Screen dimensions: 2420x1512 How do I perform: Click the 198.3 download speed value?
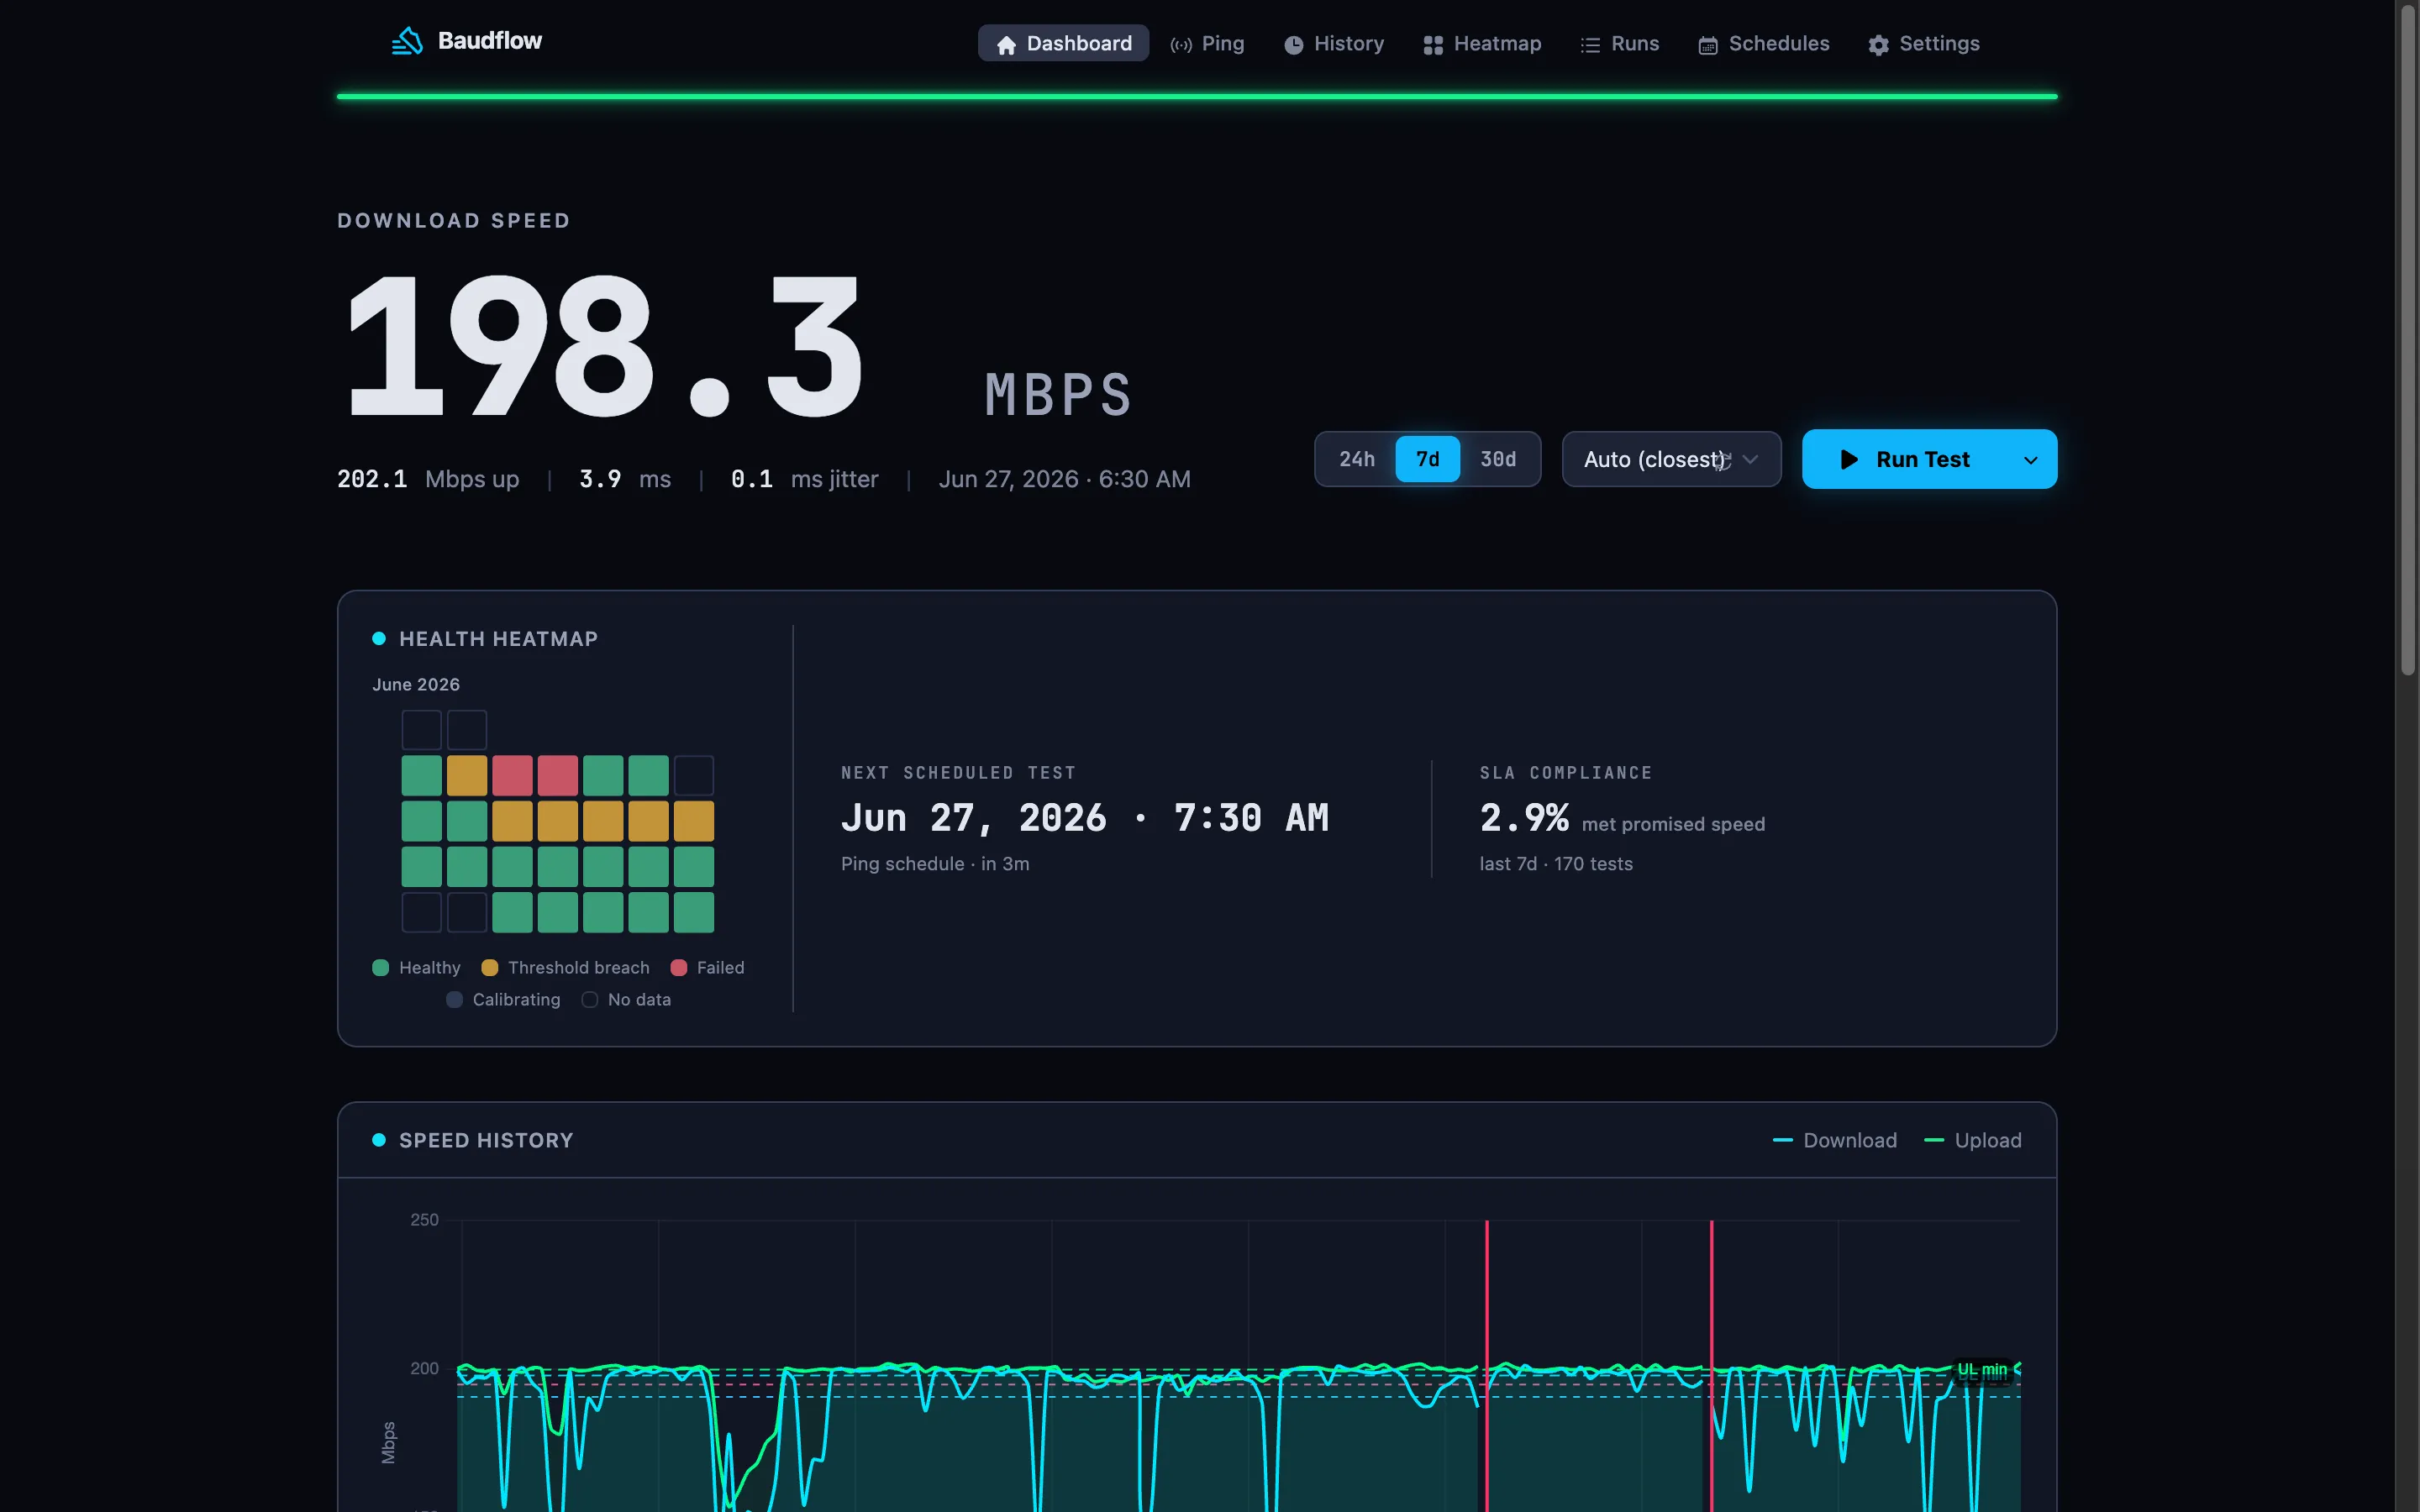tap(605, 345)
